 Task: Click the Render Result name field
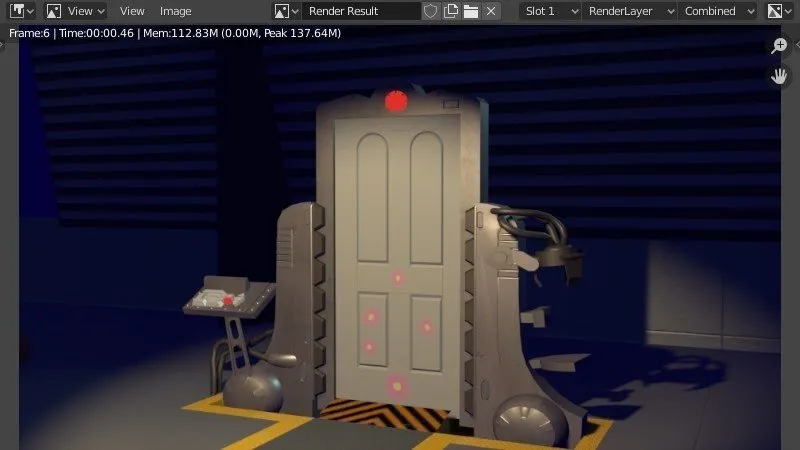click(362, 11)
